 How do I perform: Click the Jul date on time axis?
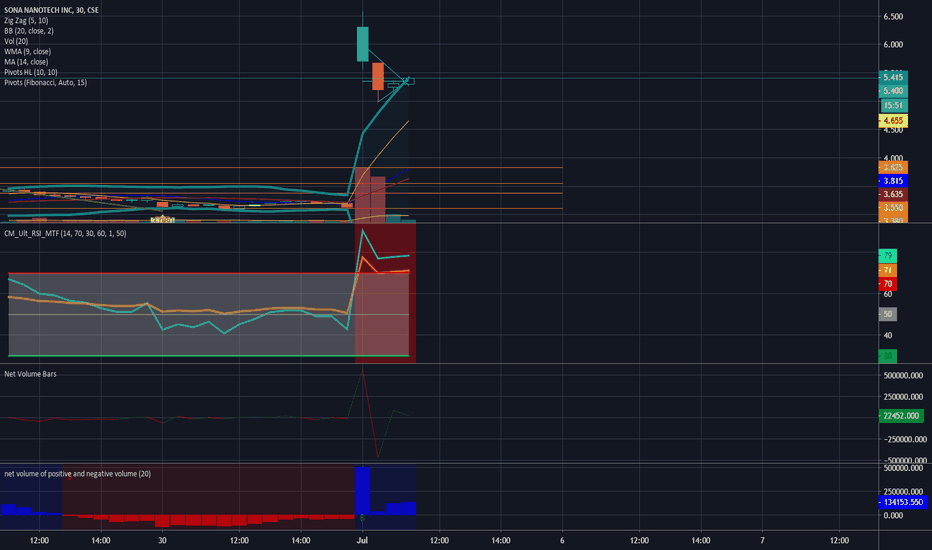coord(362,540)
